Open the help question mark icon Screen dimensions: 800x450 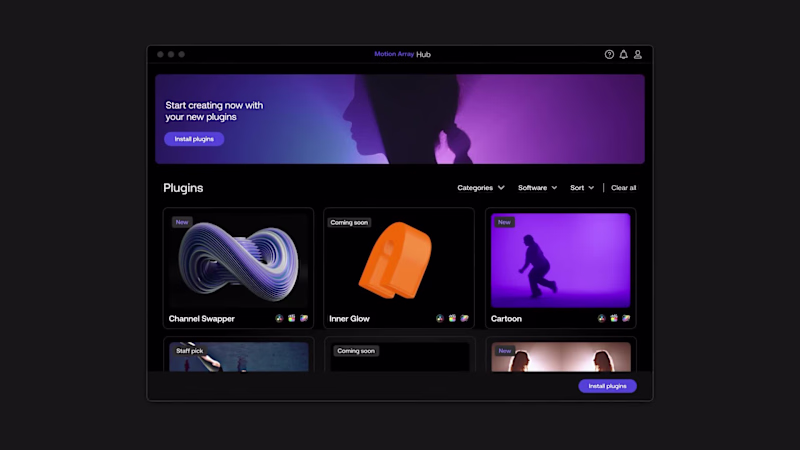point(609,54)
